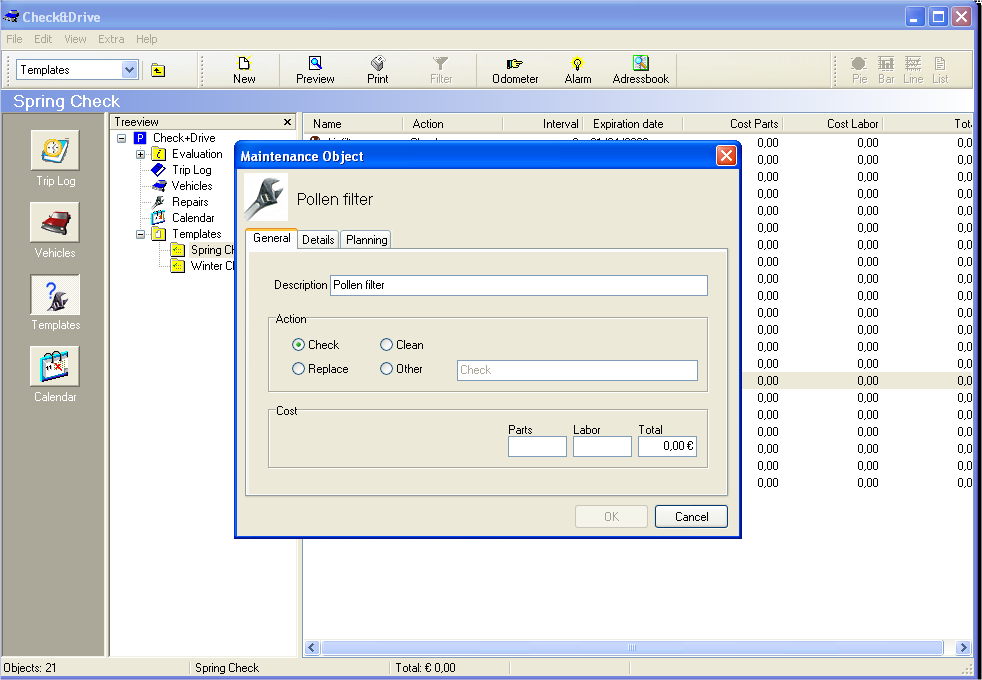
Task: Open Templates from the sidebar
Action: pyautogui.click(x=55, y=302)
